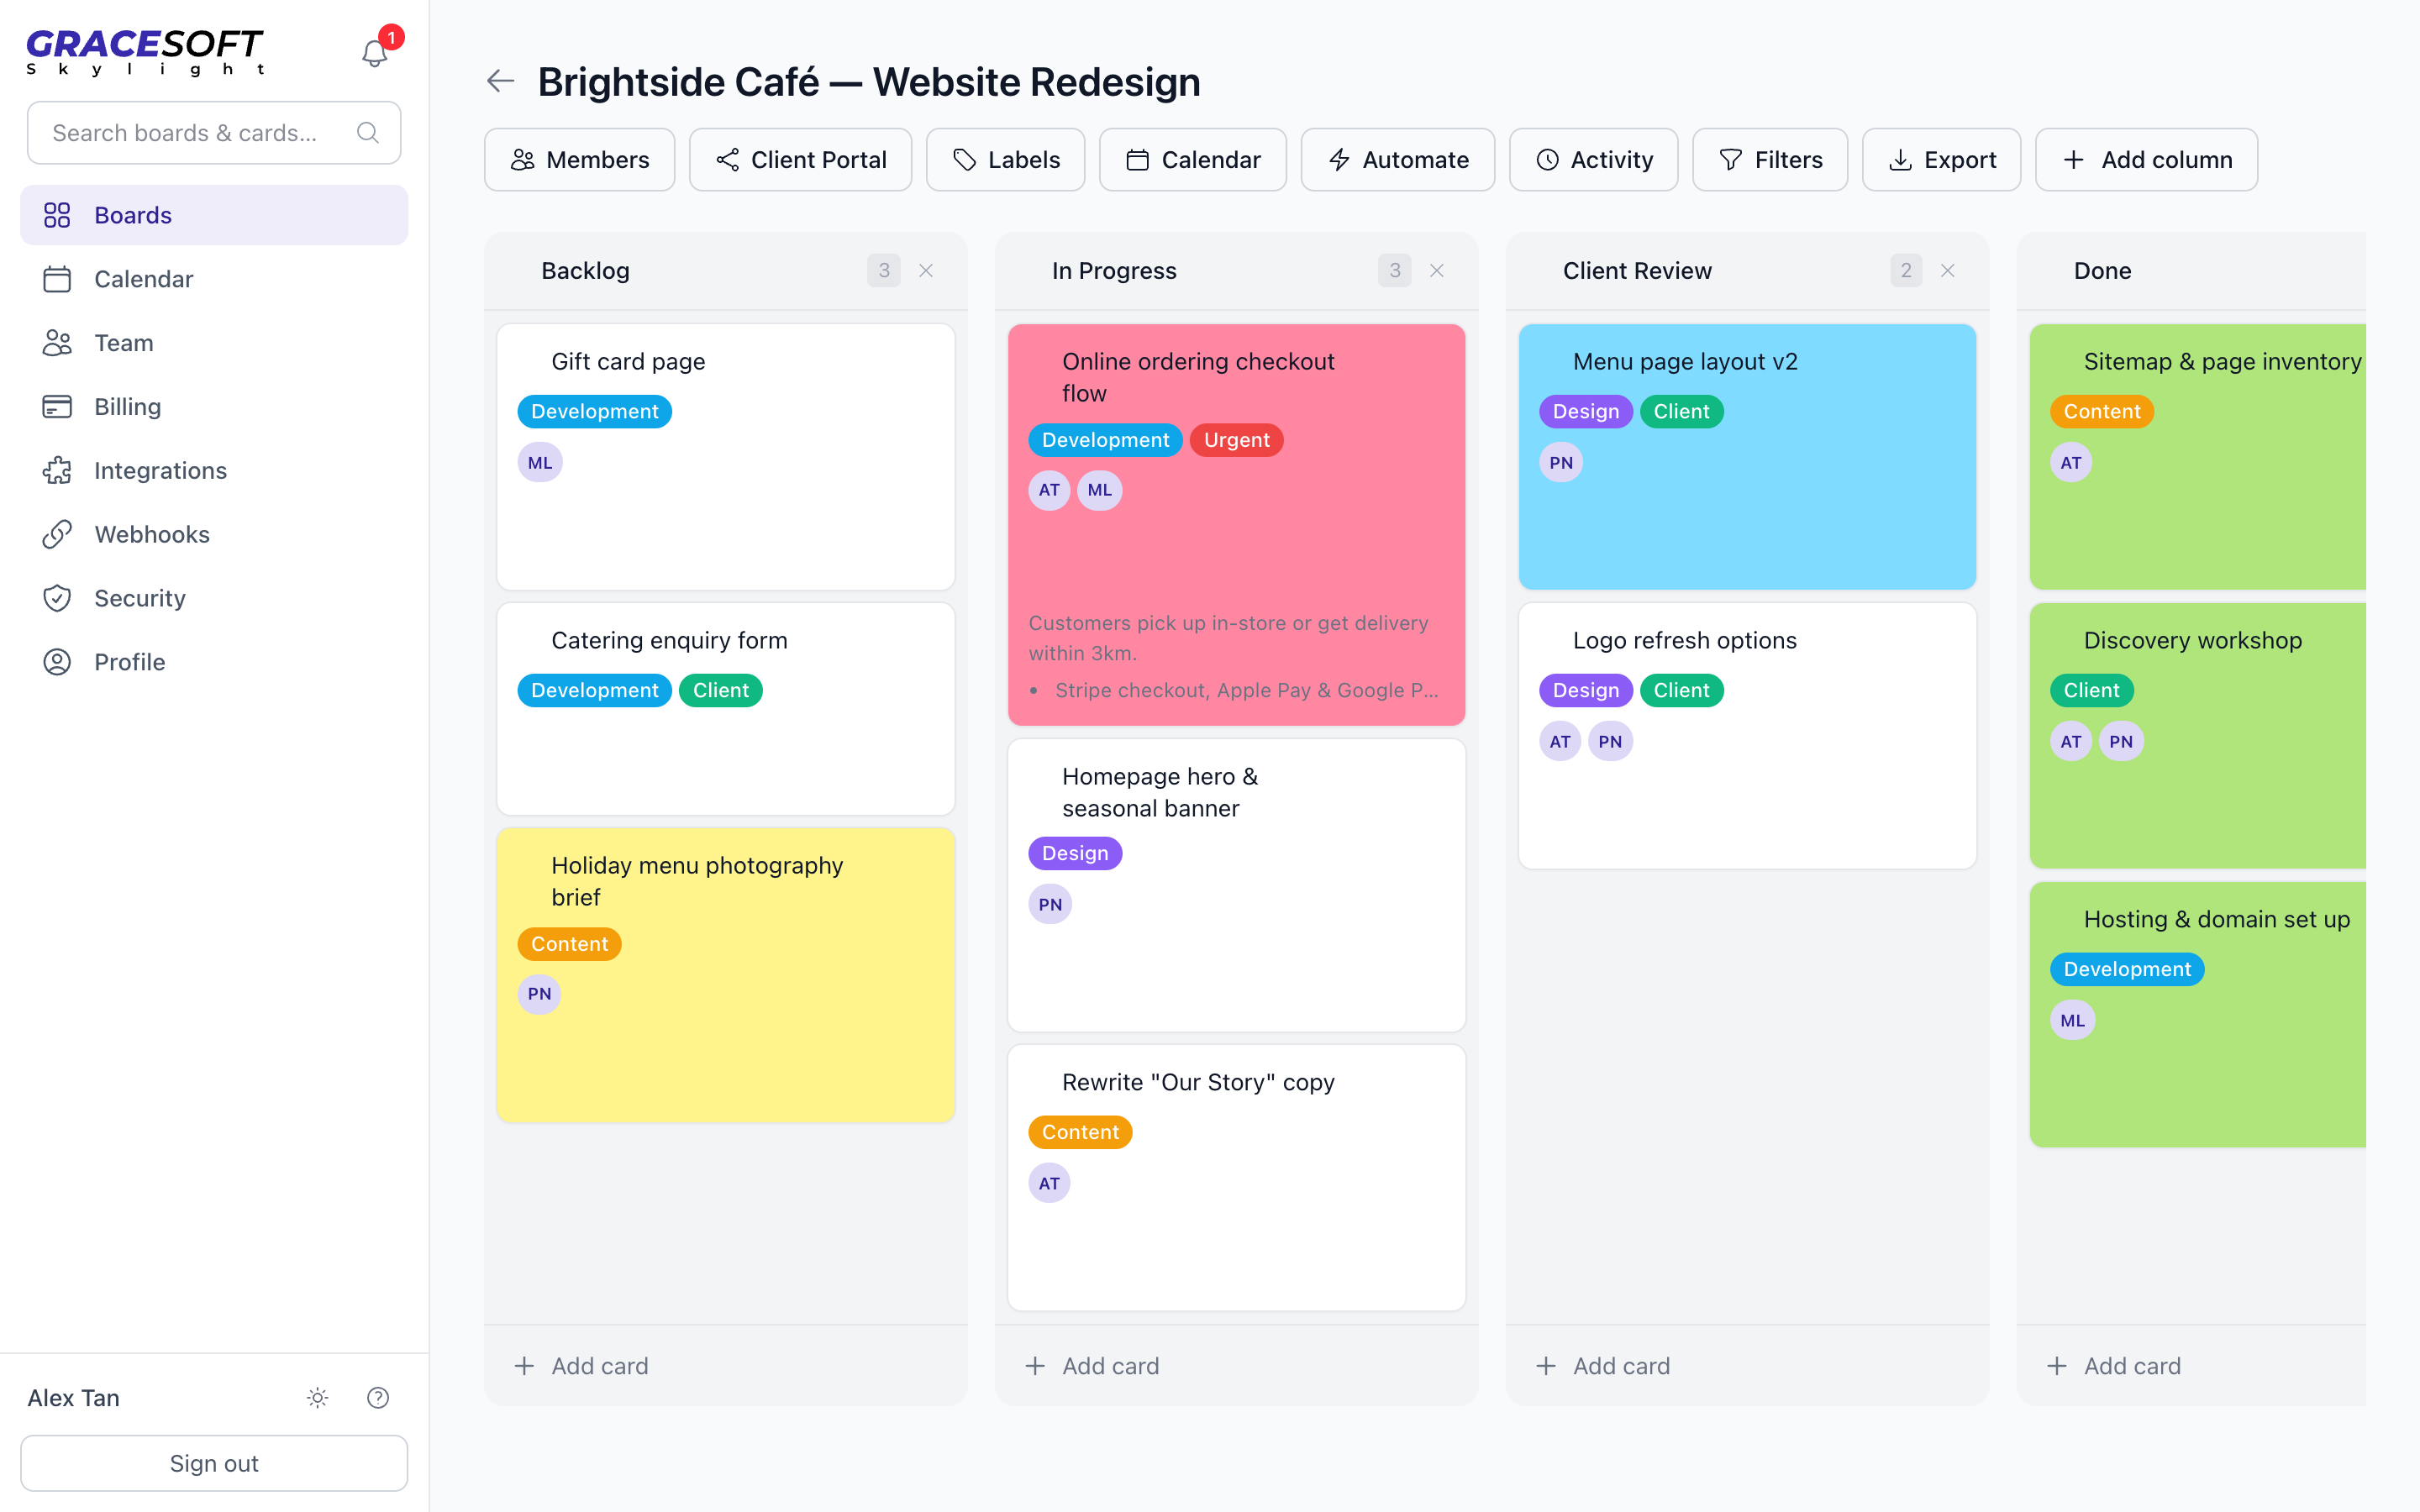Open the Labels manager

[1005, 160]
